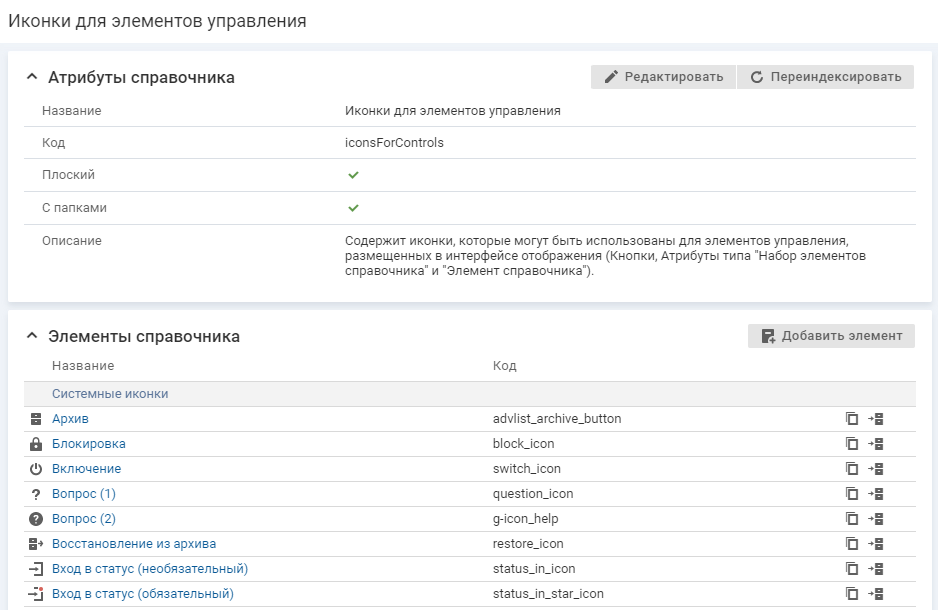Open the Восстановление из архива link
938x610 pixels.
(134, 544)
